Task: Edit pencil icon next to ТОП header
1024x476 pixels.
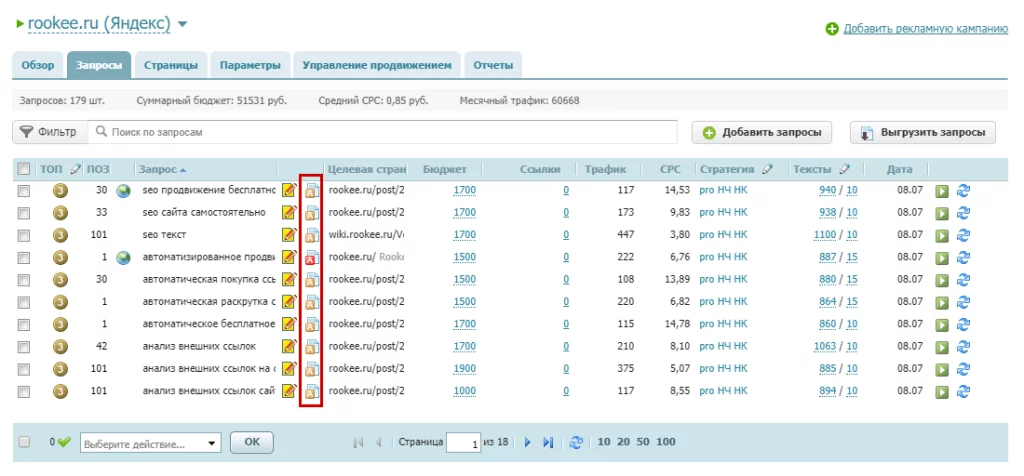Action: coord(76,169)
